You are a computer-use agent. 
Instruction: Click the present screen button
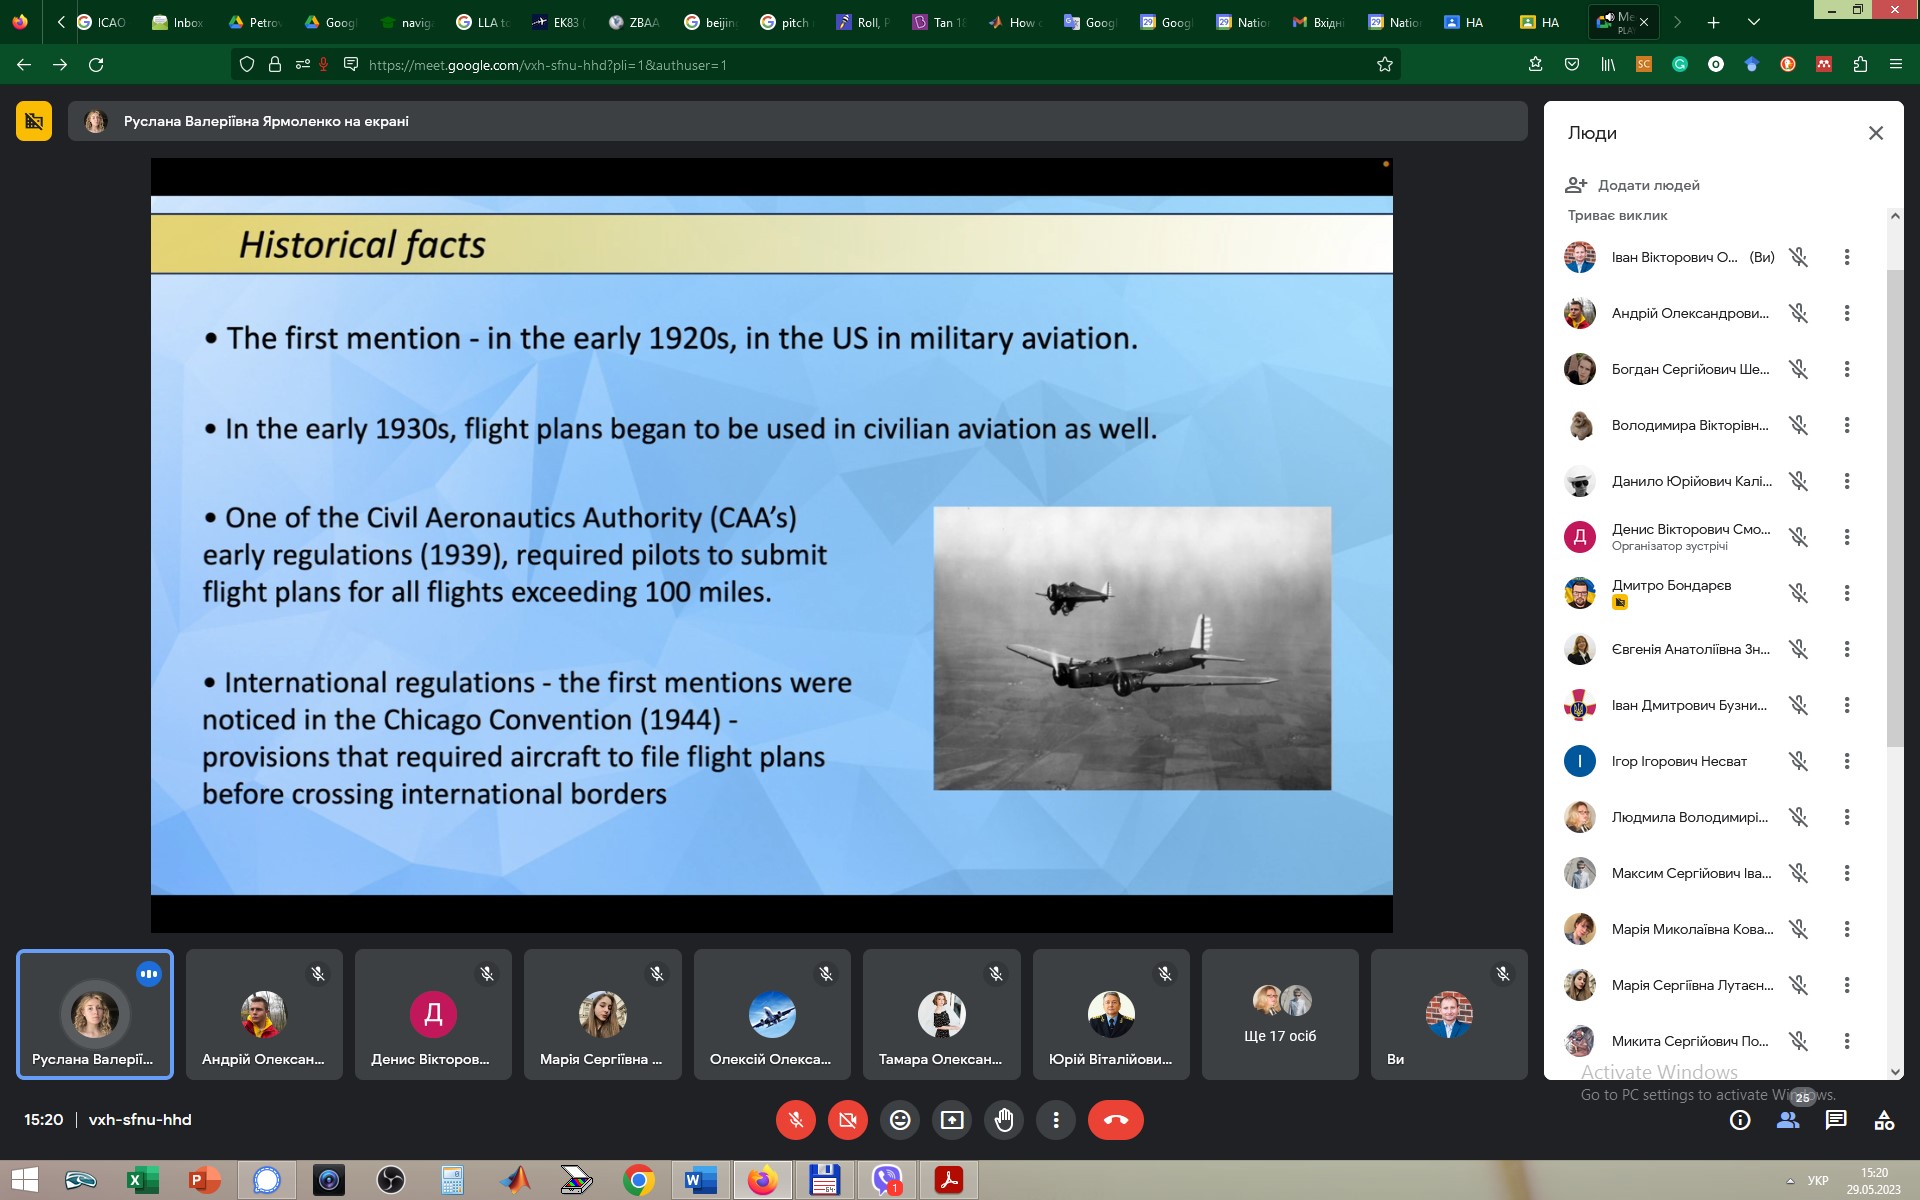pyautogui.click(x=952, y=1120)
